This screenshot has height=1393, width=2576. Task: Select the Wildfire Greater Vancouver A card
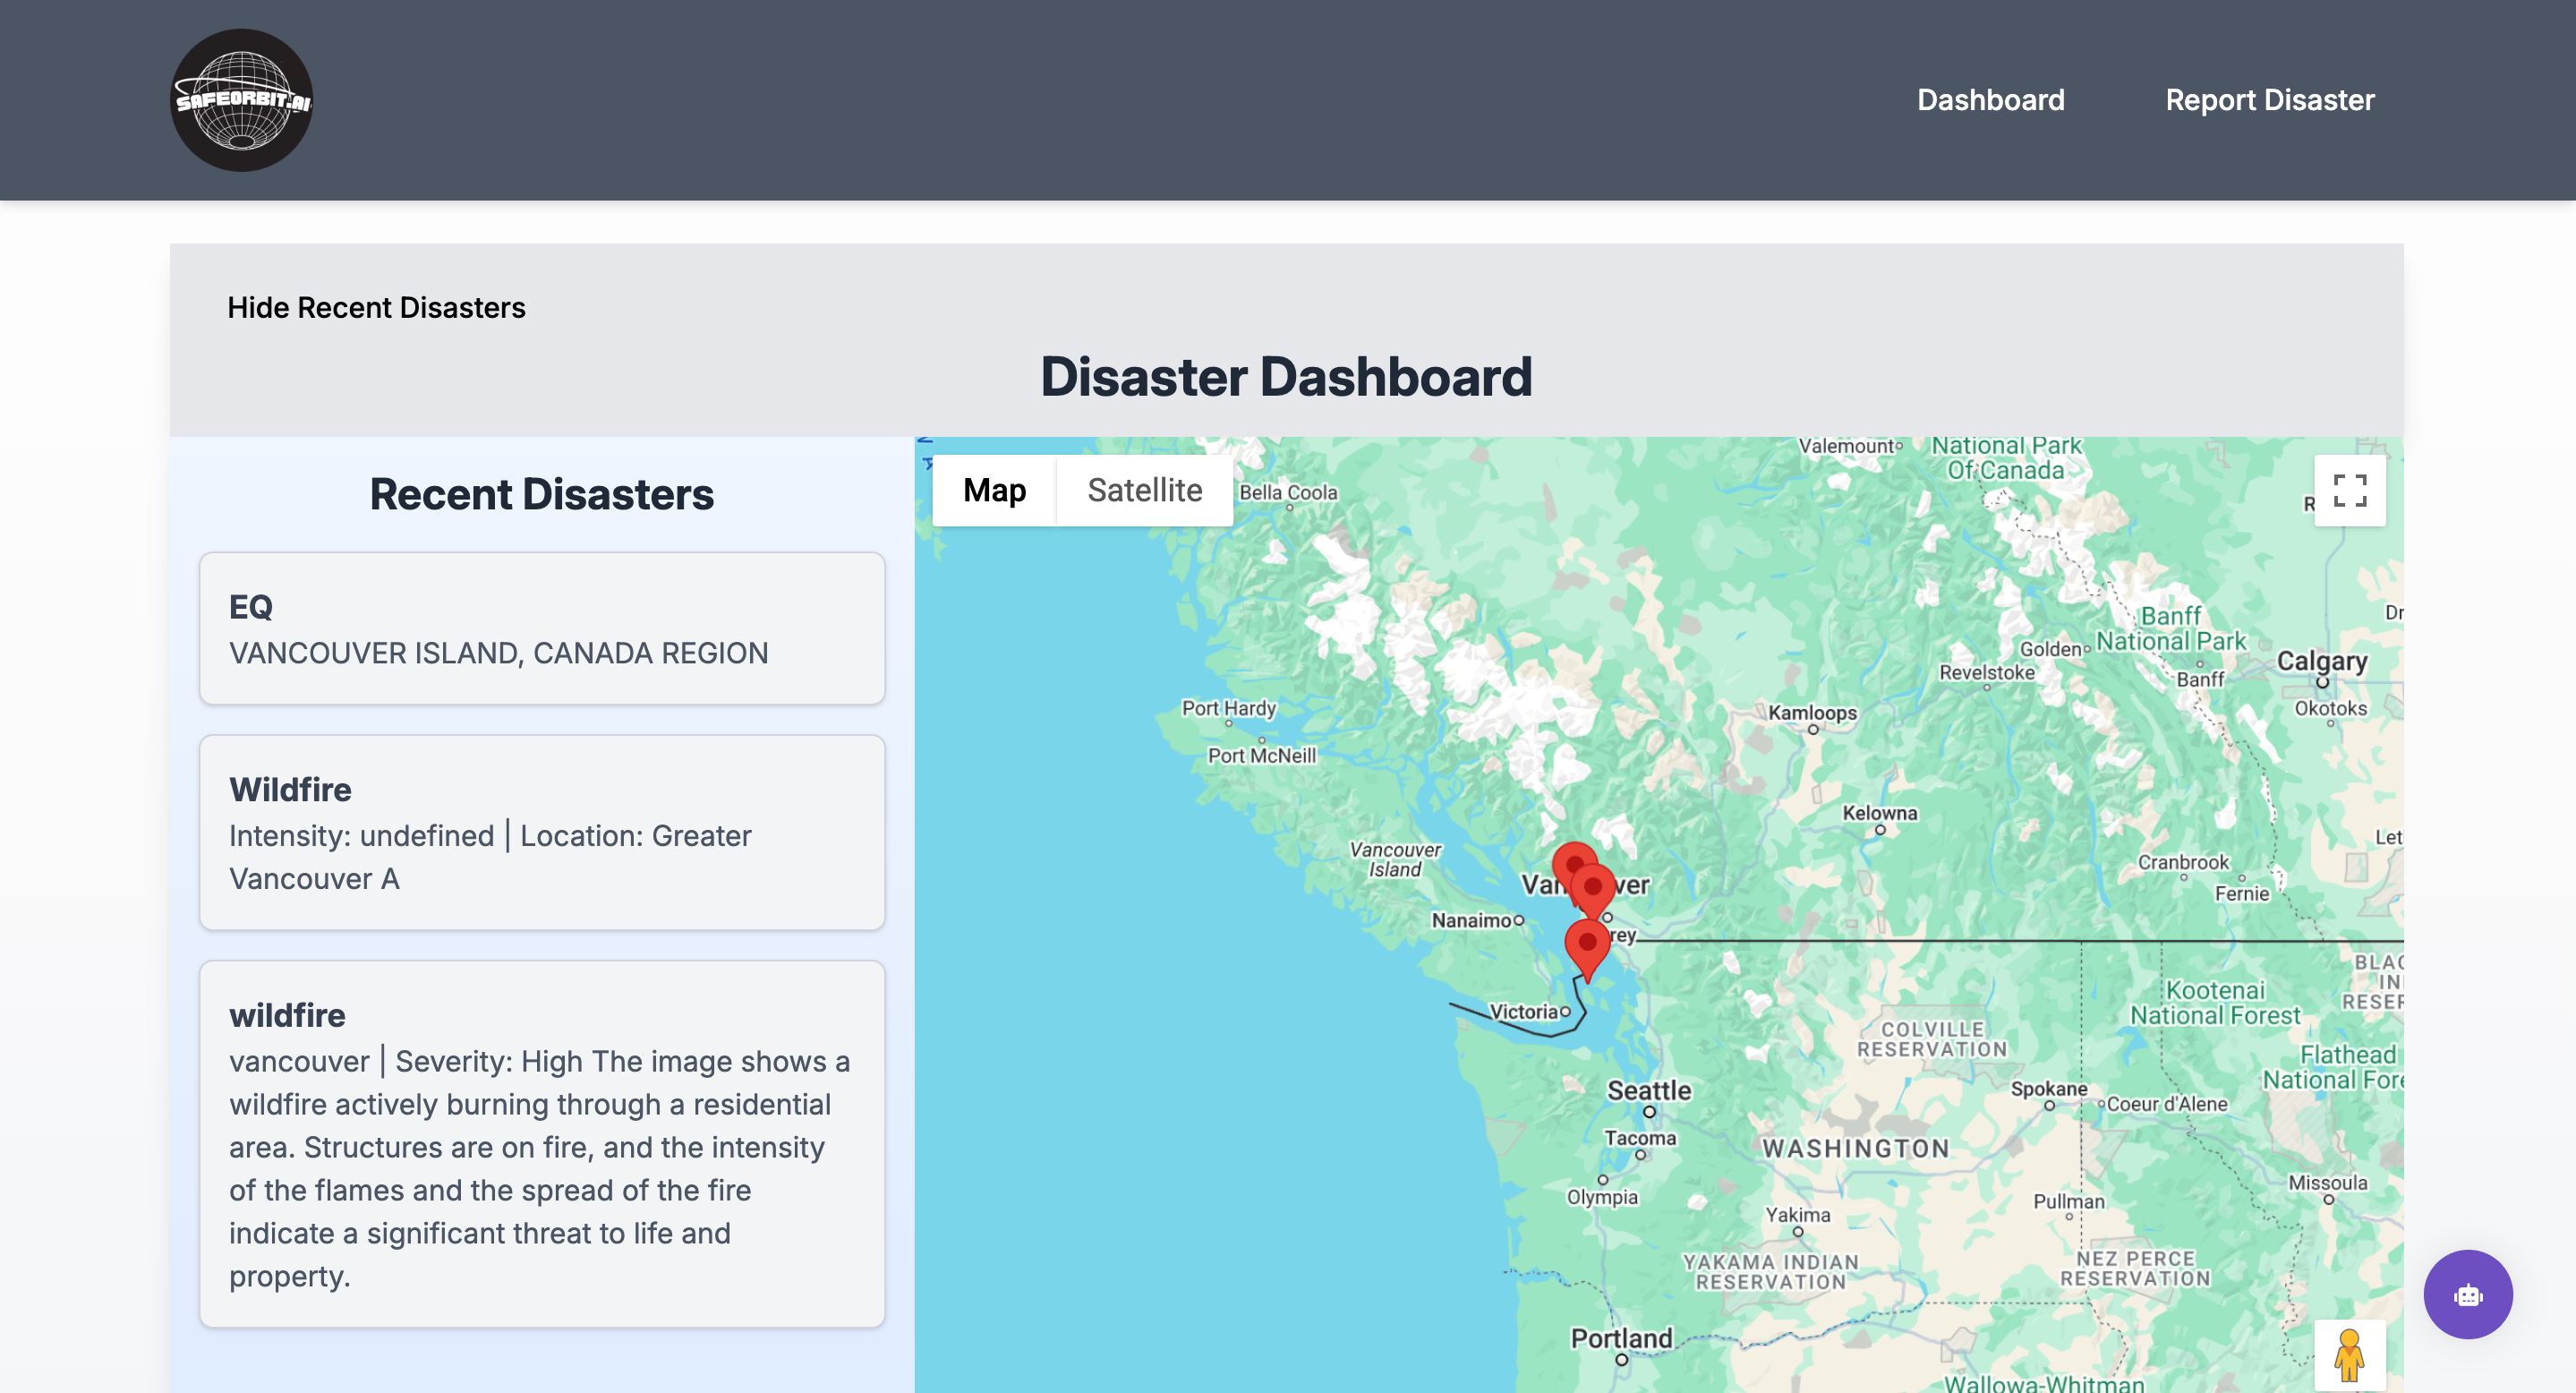[x=542, y=832]
